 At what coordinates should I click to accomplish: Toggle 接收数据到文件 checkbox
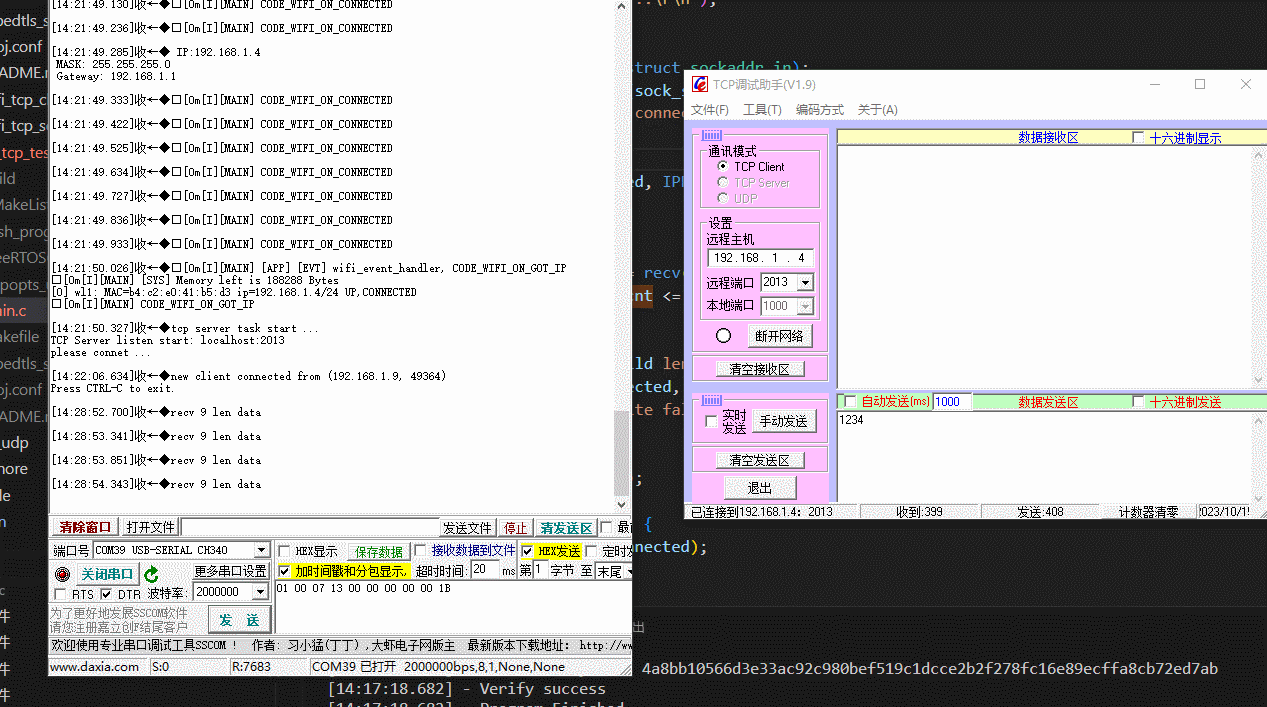coord(420,551)
